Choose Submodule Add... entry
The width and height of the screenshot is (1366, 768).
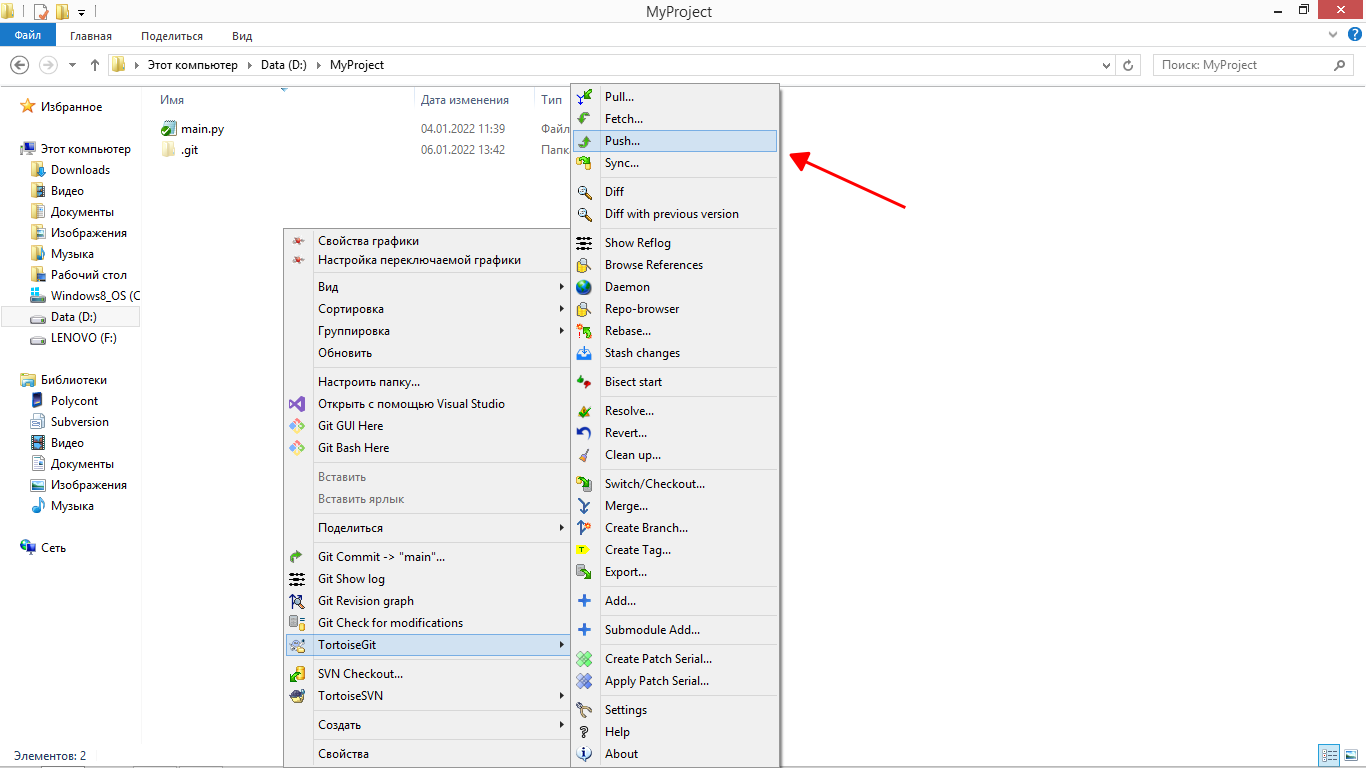pyautogui.click(x=674, y=630)
